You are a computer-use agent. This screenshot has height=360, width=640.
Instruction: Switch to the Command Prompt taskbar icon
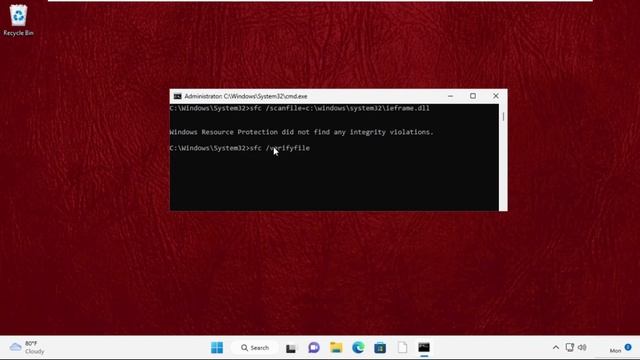[x=424, y=348]
